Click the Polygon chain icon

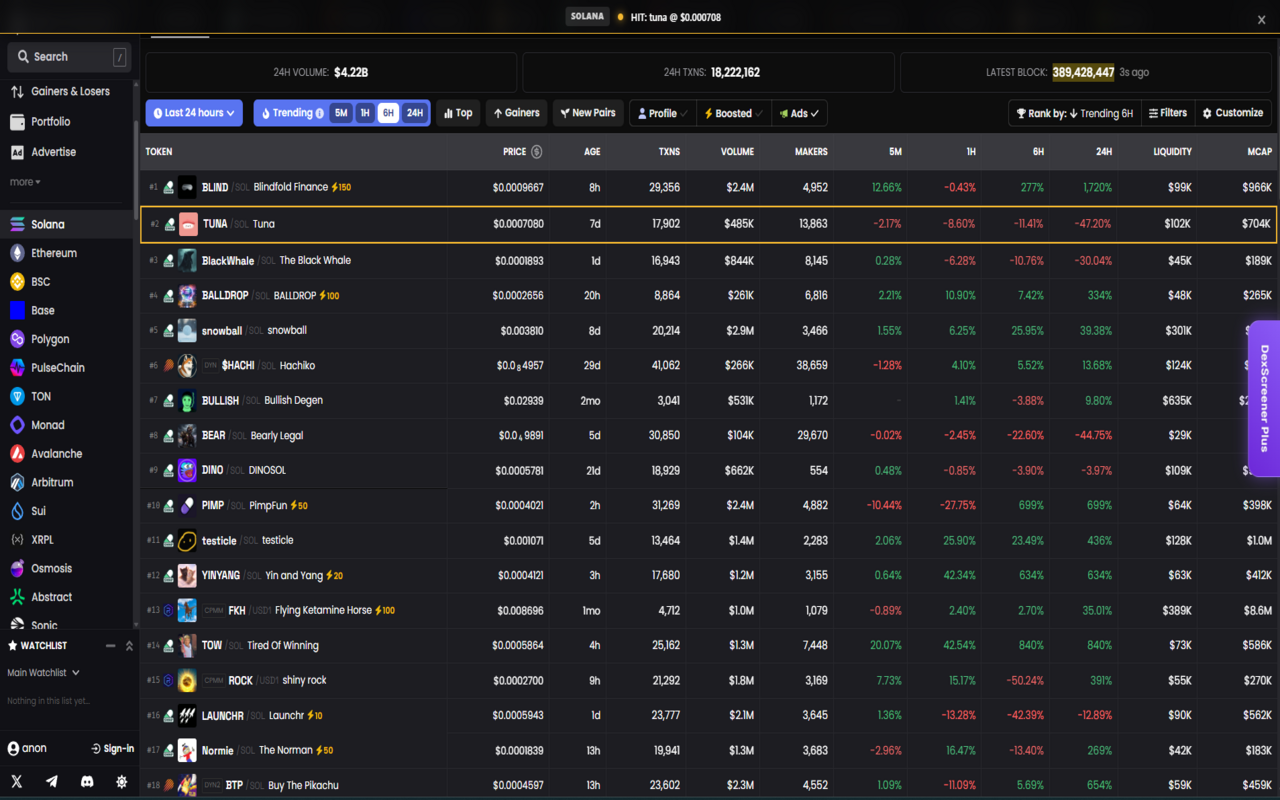pyautogui.click(x=17, y=339)
